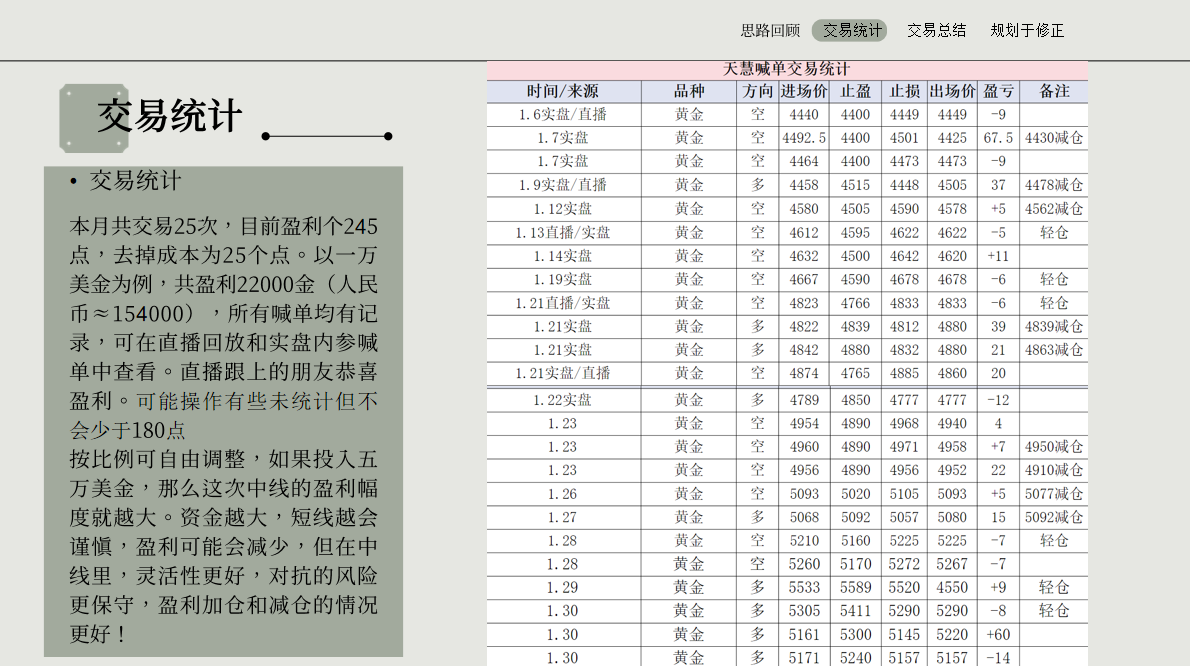Viewport: 1190px width, 666px height.
Task: Select the 方向 column header
Action: [x=757, y=91]
